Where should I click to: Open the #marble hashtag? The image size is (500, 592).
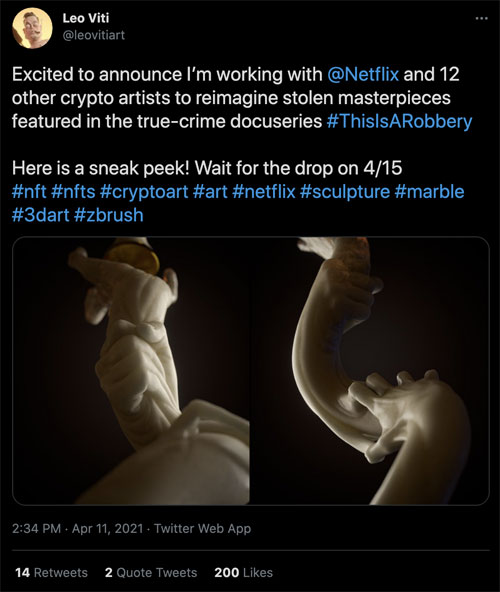[429, 191]
